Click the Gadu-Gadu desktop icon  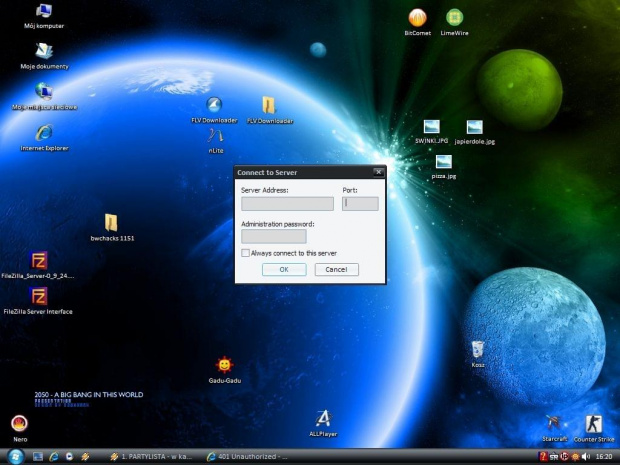point(225,365)
